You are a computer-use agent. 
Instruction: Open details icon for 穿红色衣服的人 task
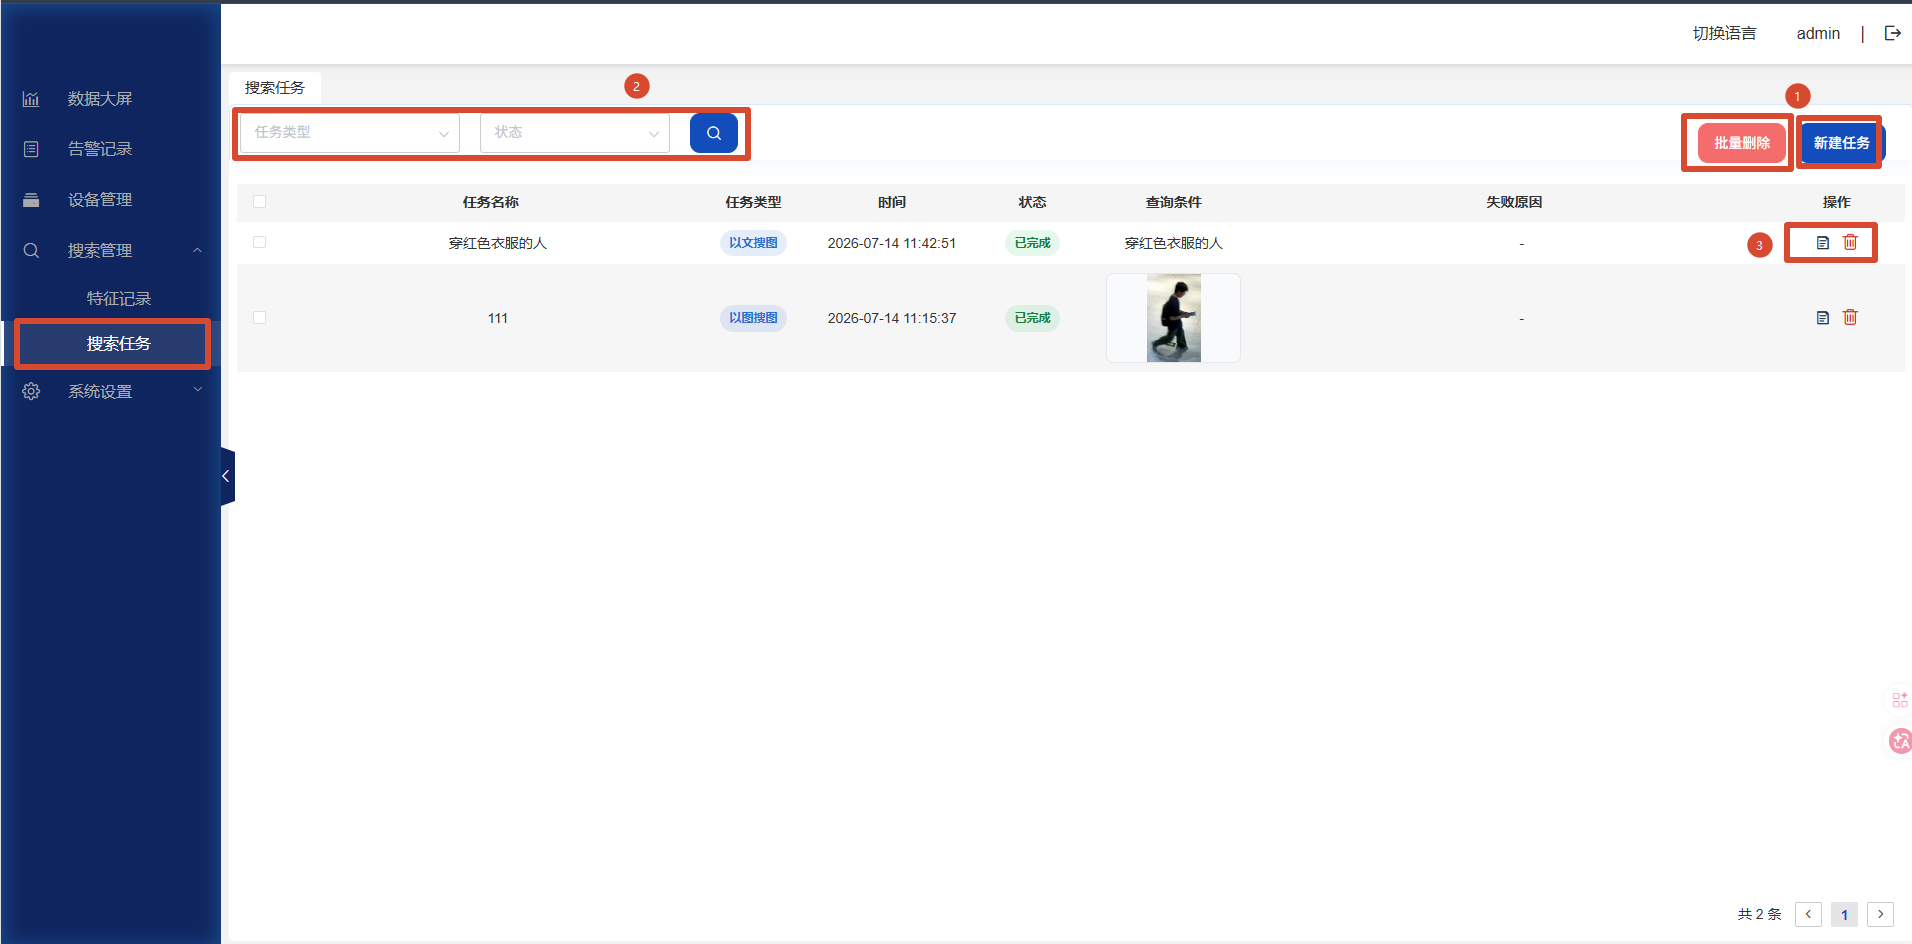click(x=1822, y=243)
